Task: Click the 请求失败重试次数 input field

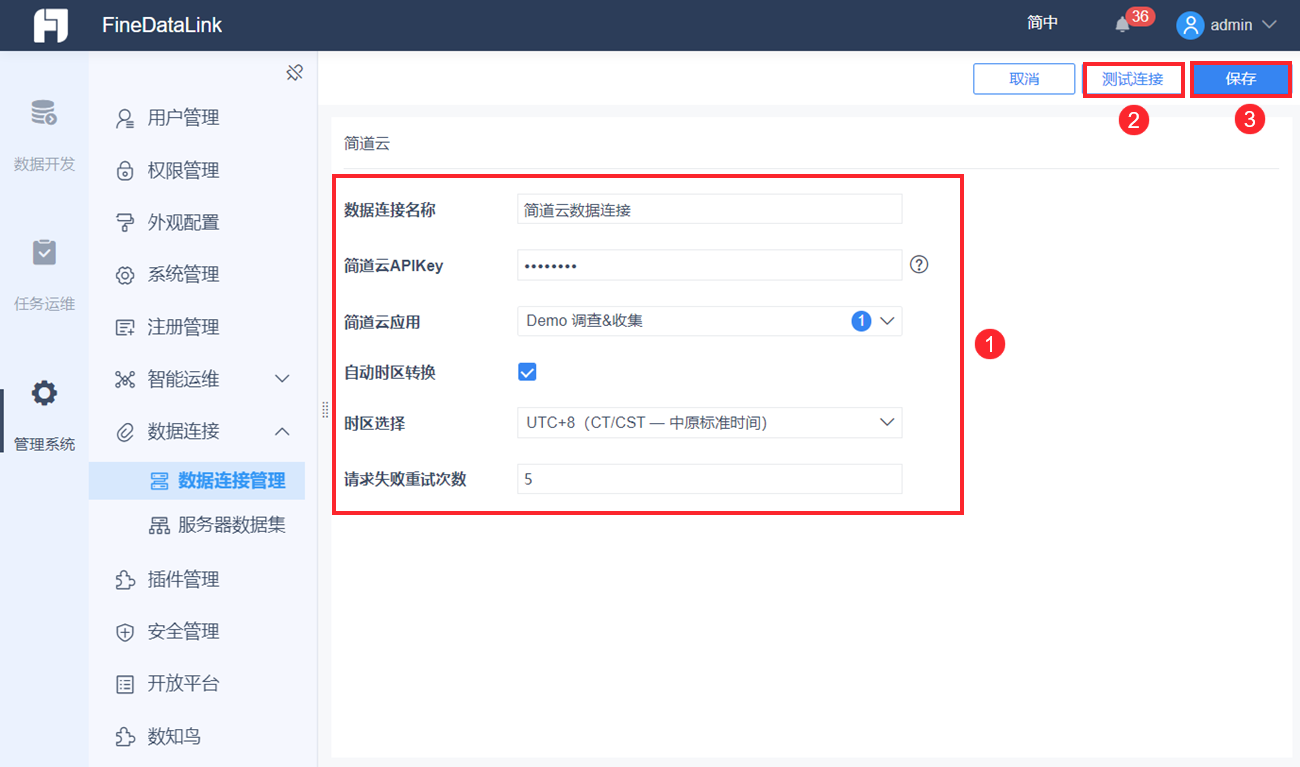Action: [x=709, y=479]
